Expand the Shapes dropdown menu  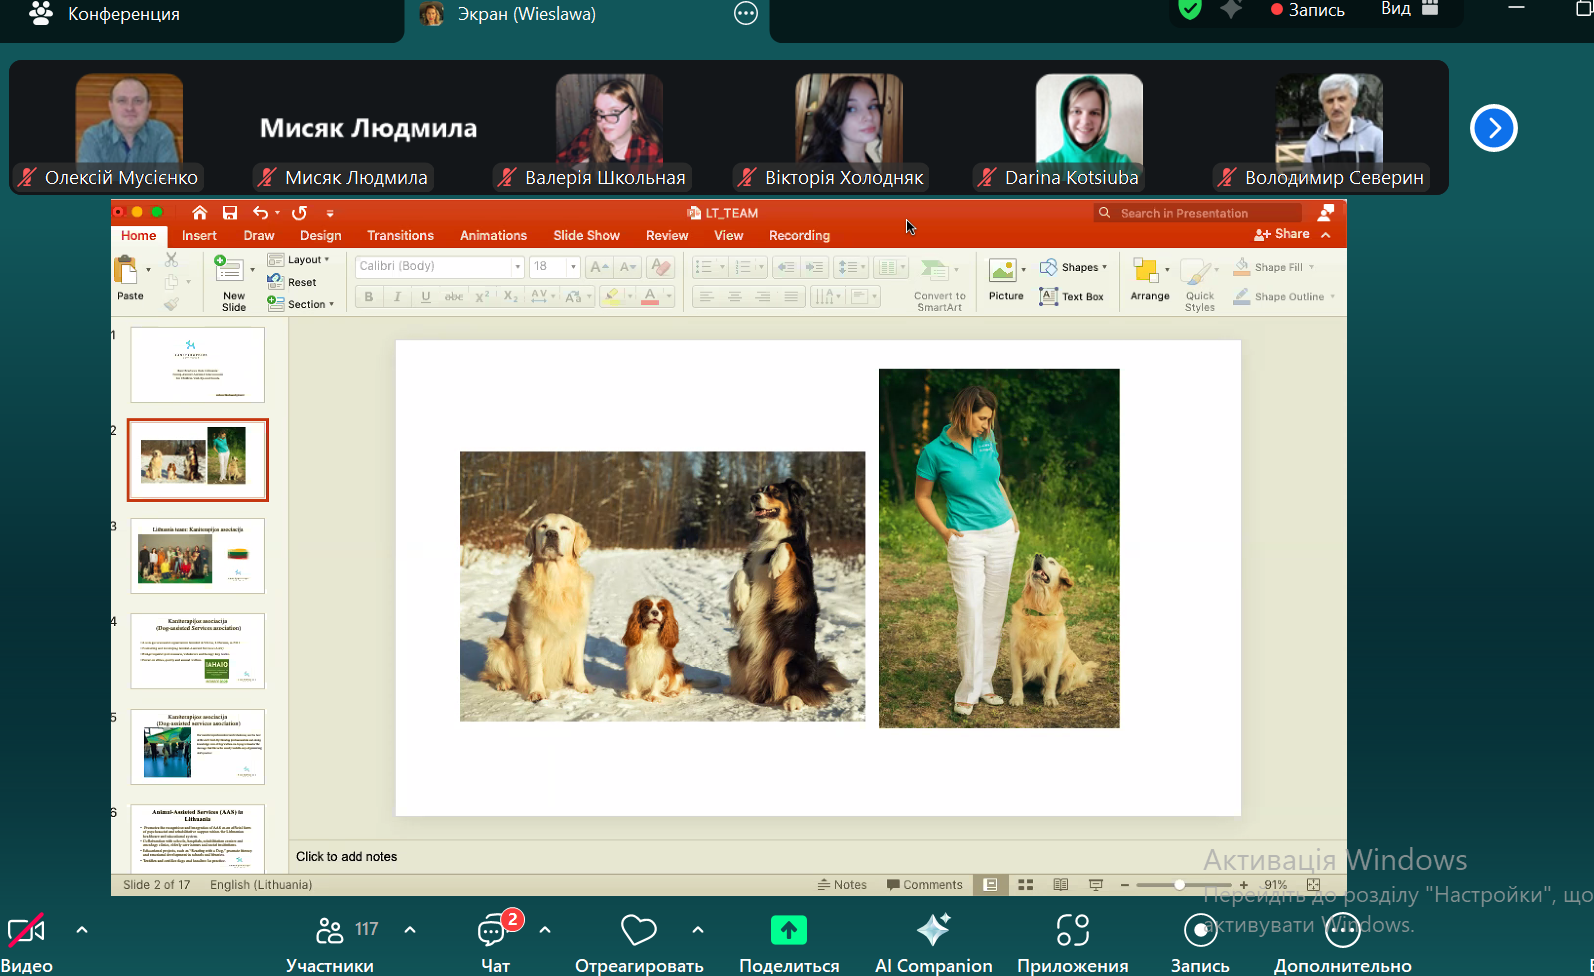(x=1074, y=267)
